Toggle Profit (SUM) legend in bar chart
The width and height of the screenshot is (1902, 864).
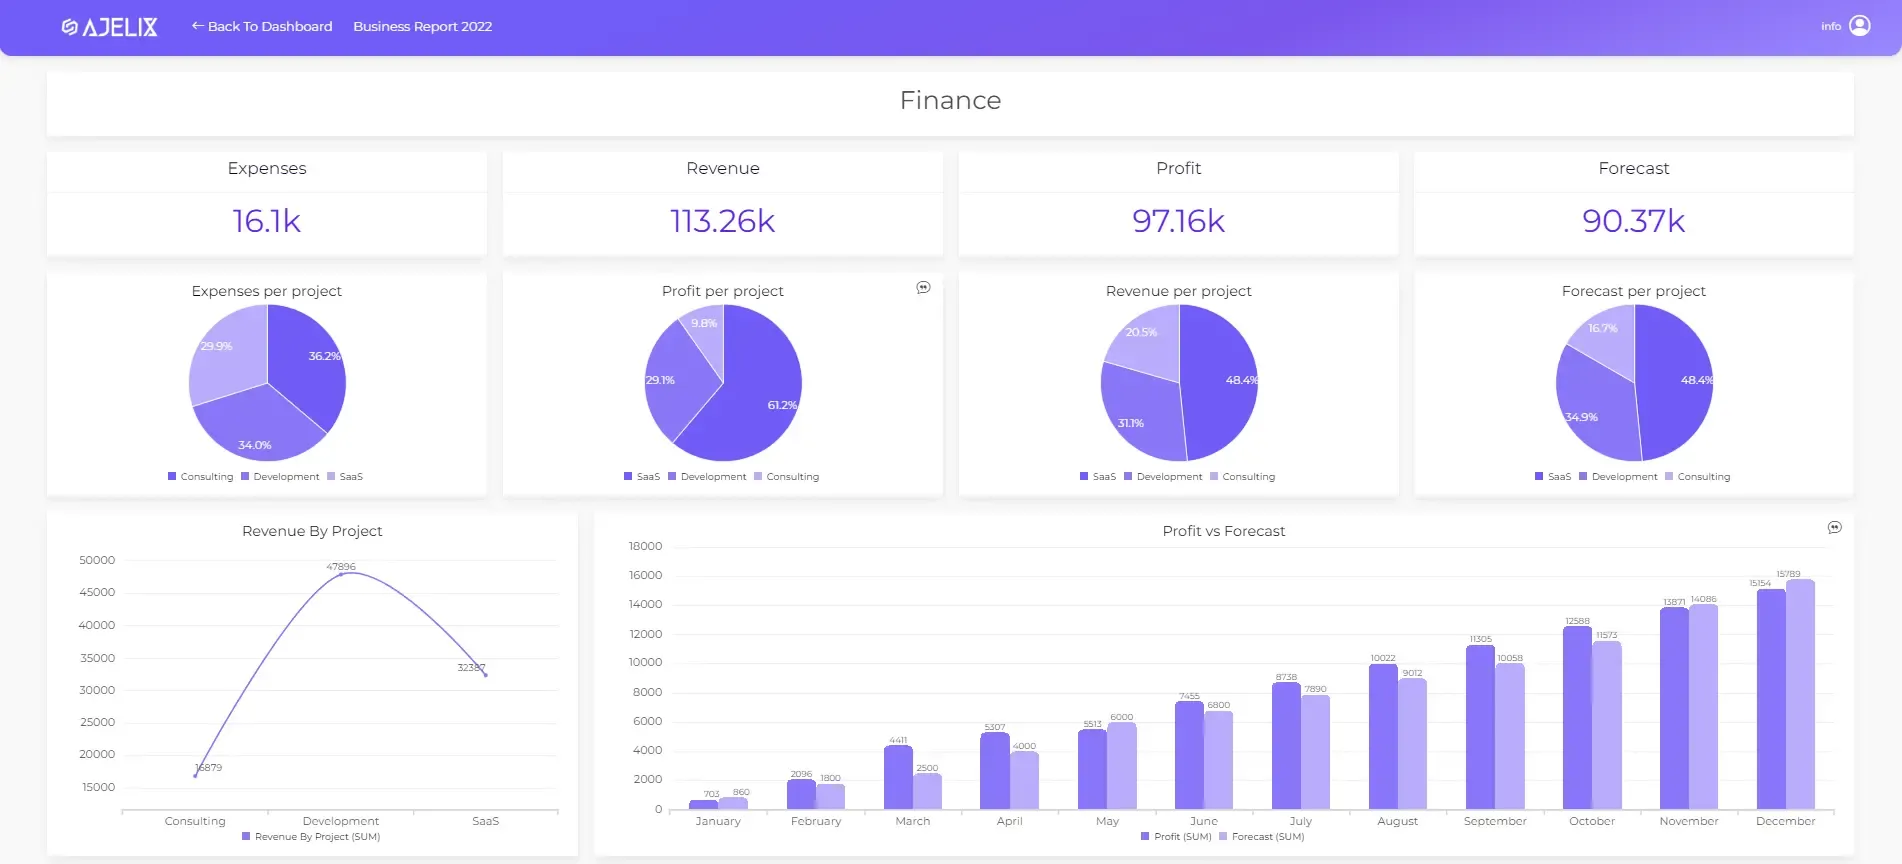1176,837
